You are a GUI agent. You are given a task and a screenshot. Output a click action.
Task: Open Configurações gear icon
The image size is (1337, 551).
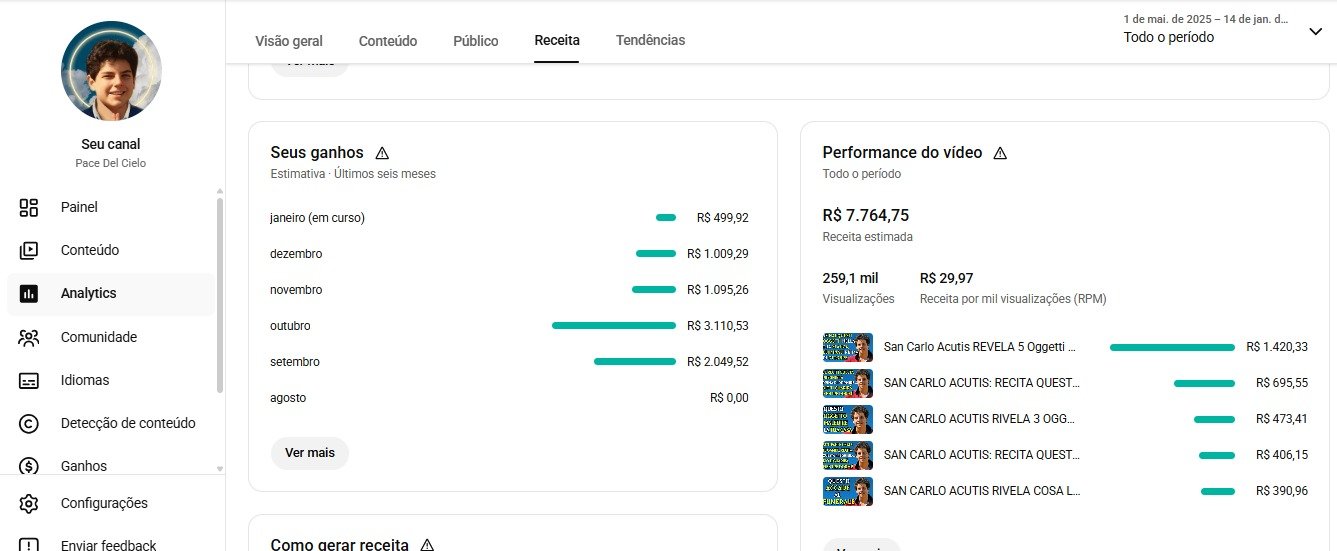pyautogui.click(x=29, y=504)
